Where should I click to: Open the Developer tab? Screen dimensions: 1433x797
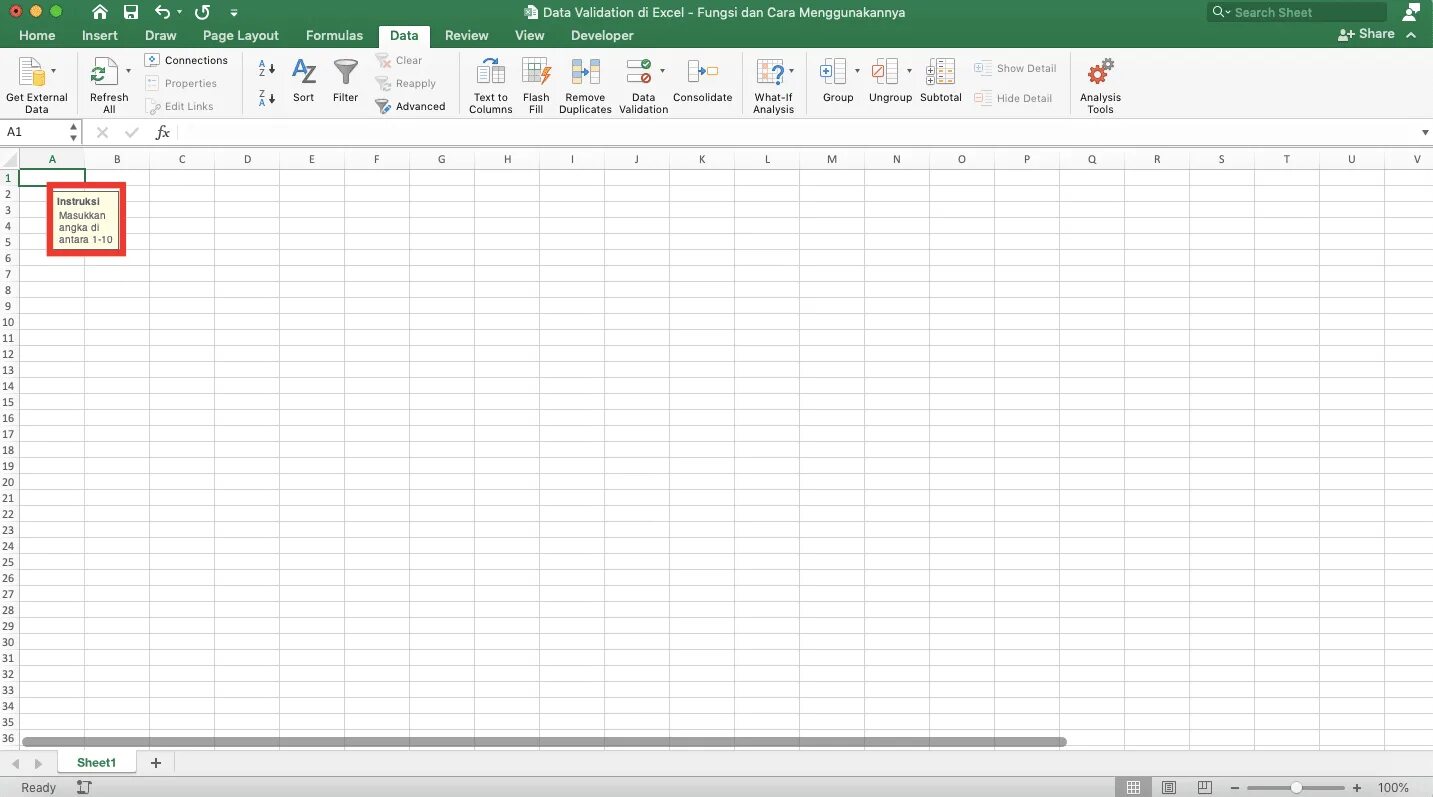coord(602,35)
